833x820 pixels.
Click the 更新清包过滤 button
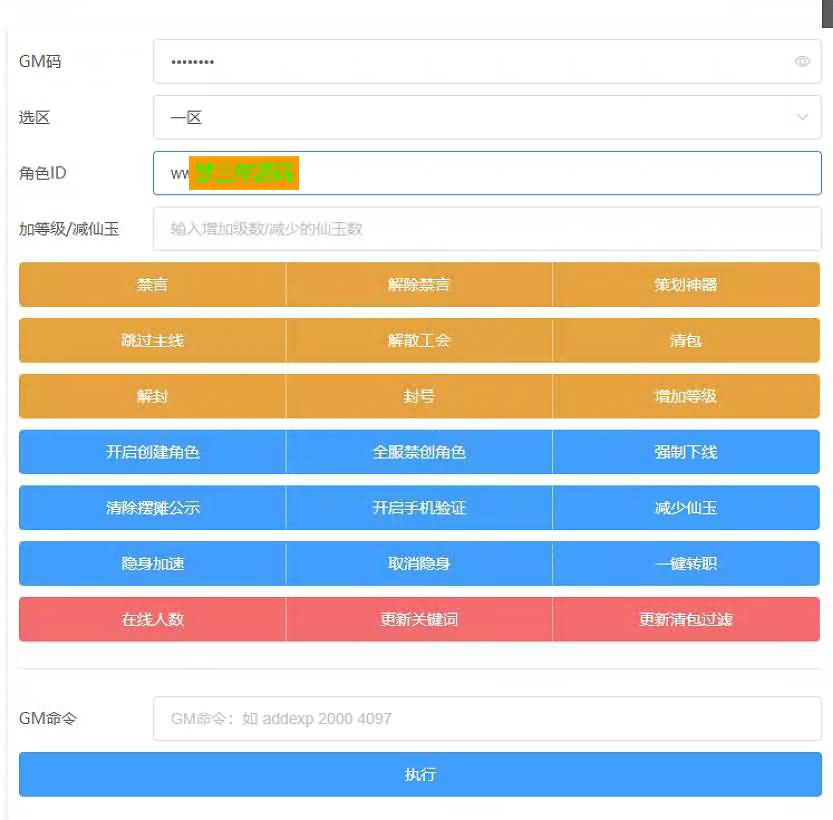coord(686,619)
